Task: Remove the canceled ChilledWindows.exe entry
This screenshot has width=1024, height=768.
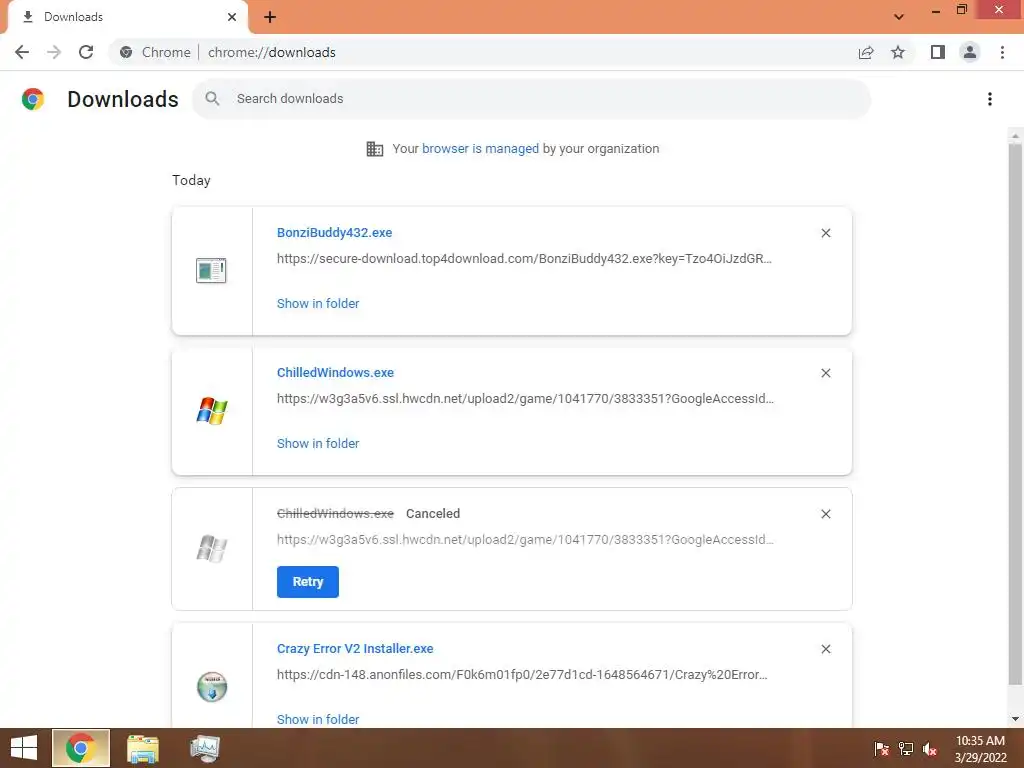Action: coord(825,514)
